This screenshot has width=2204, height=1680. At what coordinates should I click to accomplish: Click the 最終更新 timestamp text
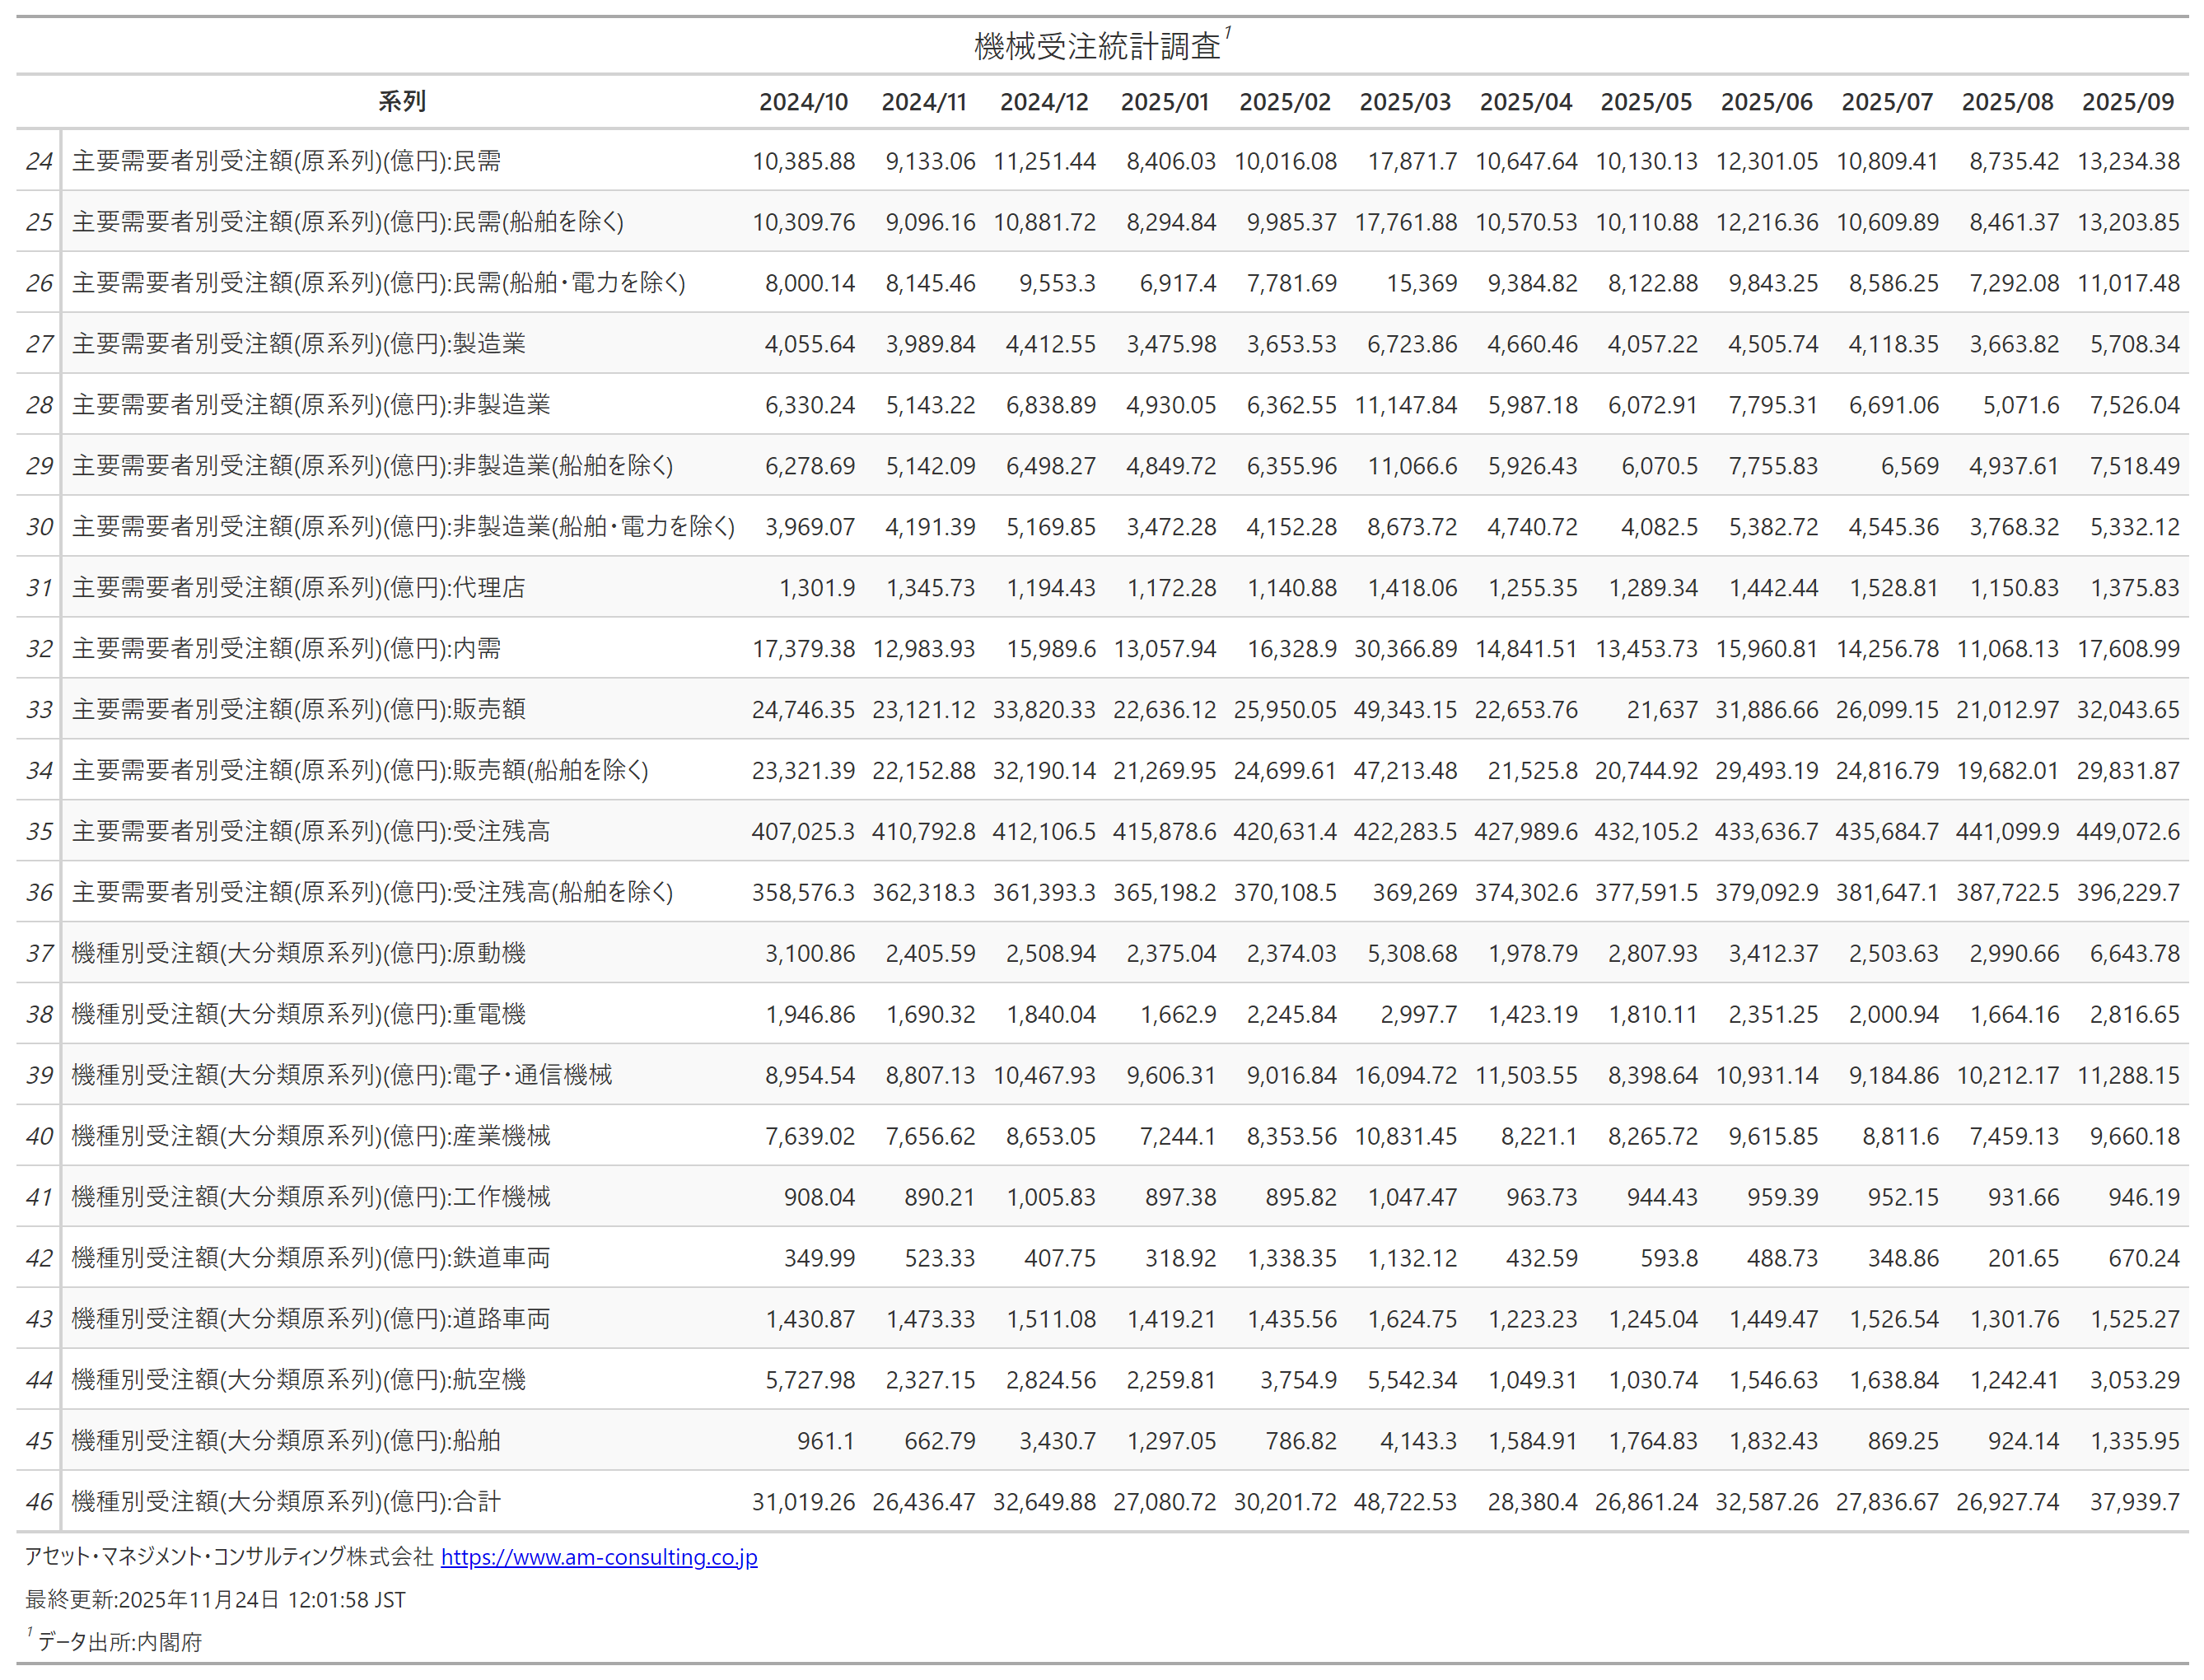click(215, 1599)
